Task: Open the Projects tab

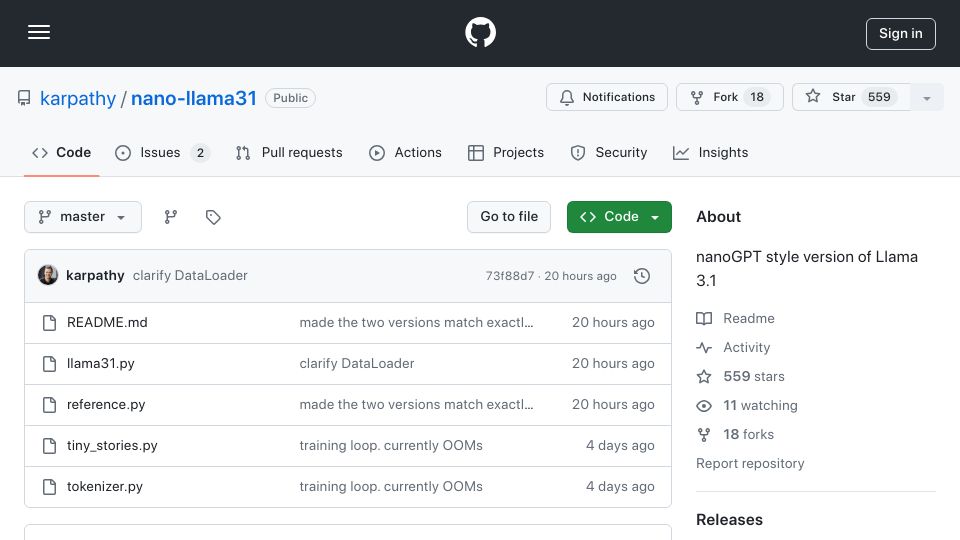Action: pyautogui.click(x=506, y=152)
